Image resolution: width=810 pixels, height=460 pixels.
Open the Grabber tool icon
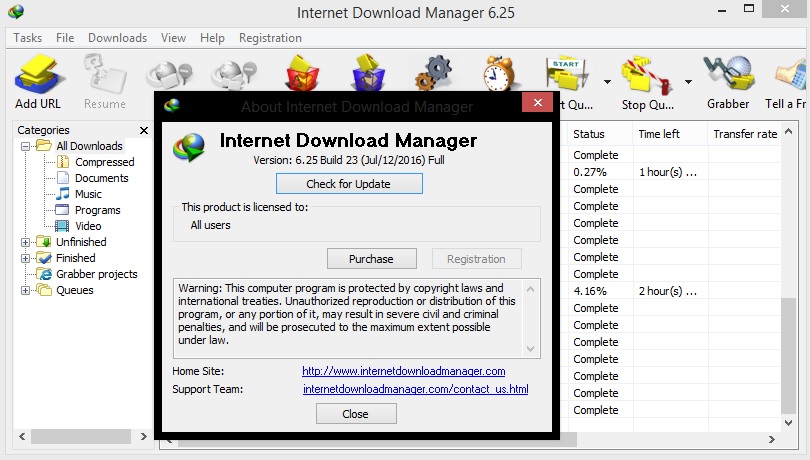click(728, 75)
